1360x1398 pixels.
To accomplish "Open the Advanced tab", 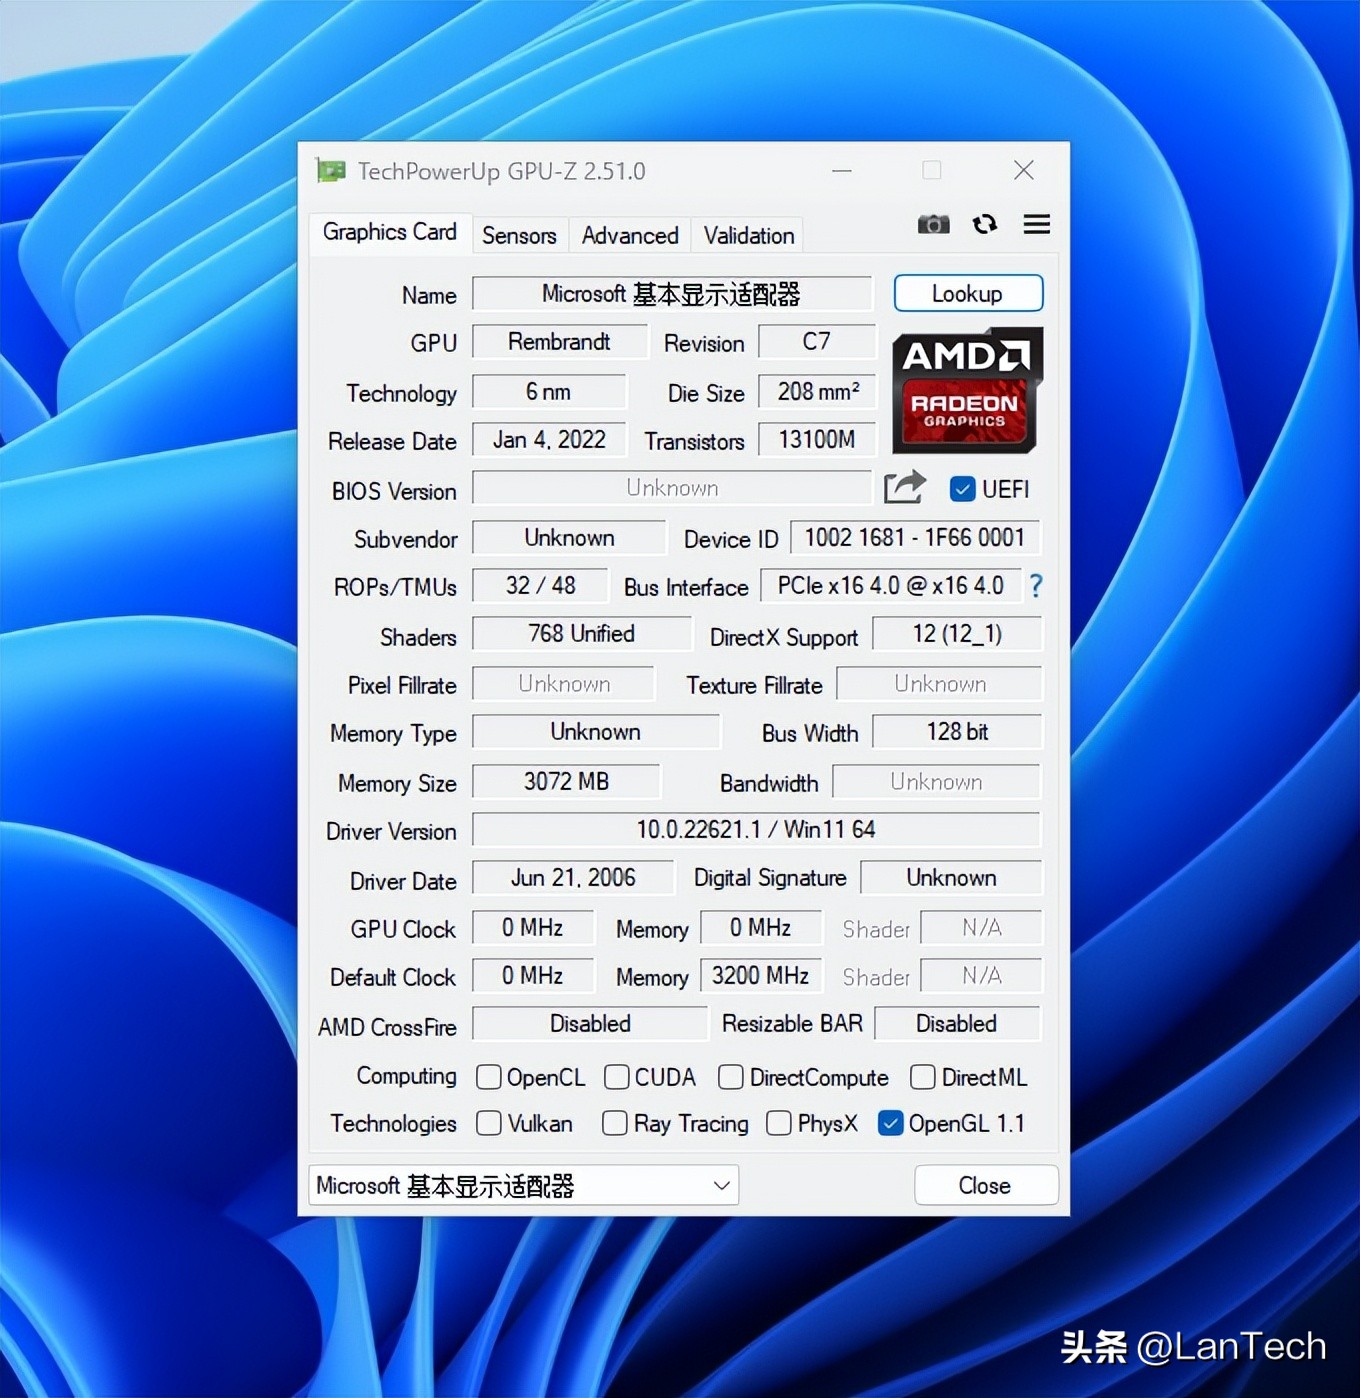I will click(630, 235).
